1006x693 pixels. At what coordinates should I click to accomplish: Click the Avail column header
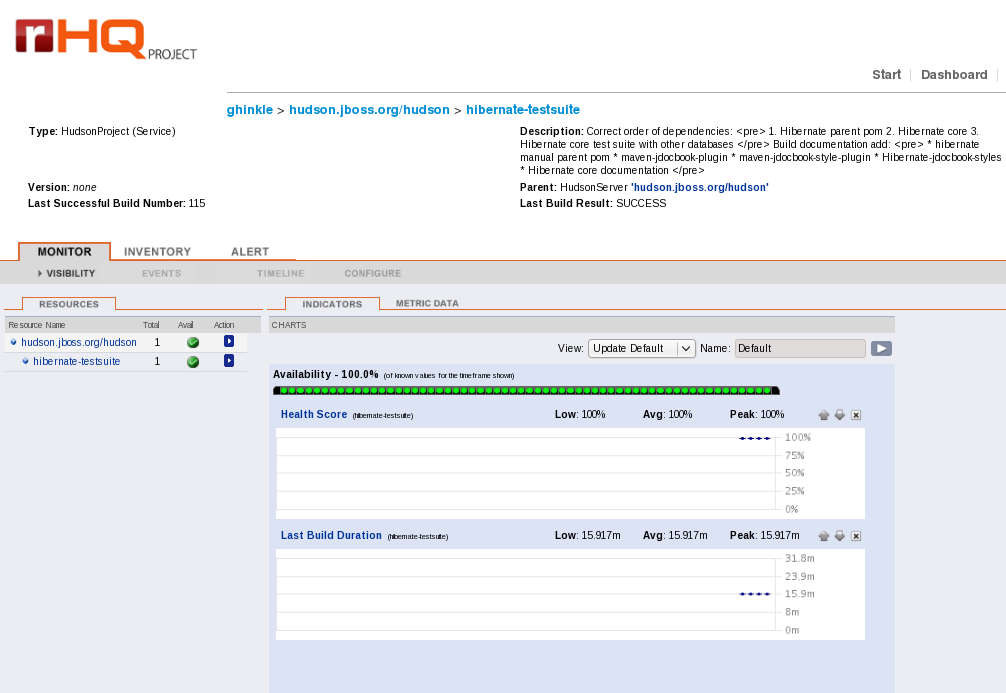(185, 325)
